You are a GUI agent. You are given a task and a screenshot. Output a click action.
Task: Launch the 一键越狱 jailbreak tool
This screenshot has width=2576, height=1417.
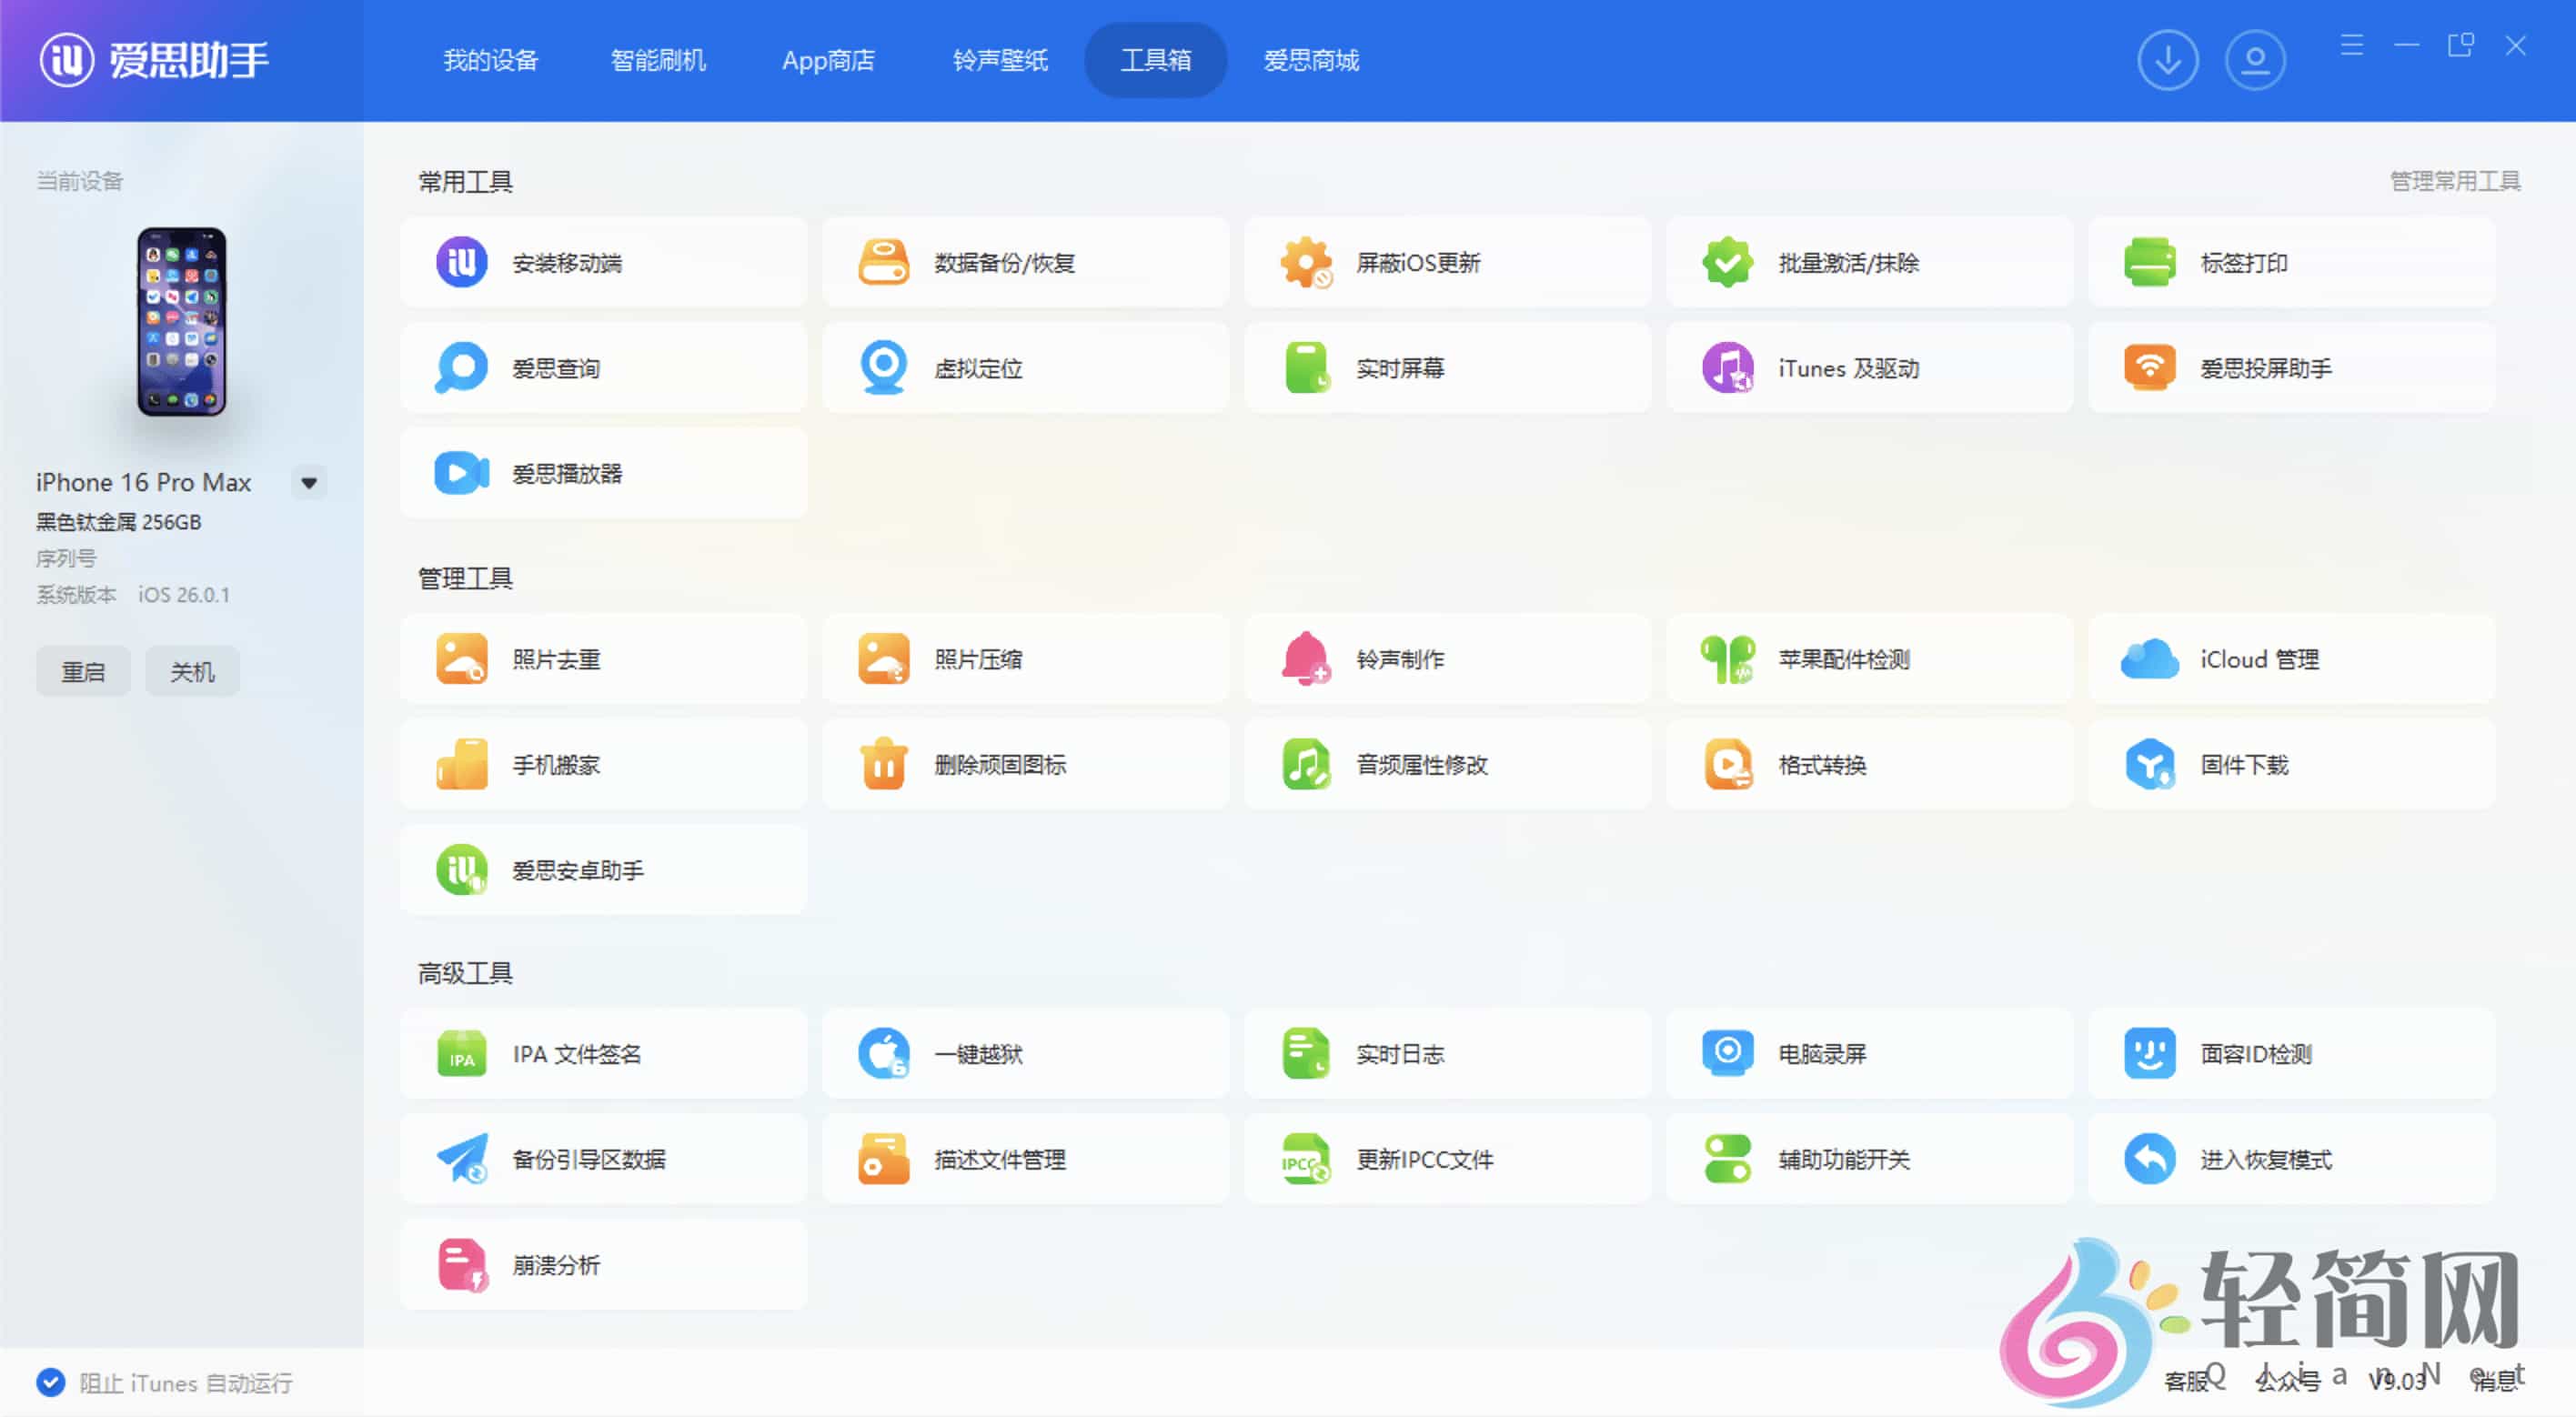tap(1024, 1053)
